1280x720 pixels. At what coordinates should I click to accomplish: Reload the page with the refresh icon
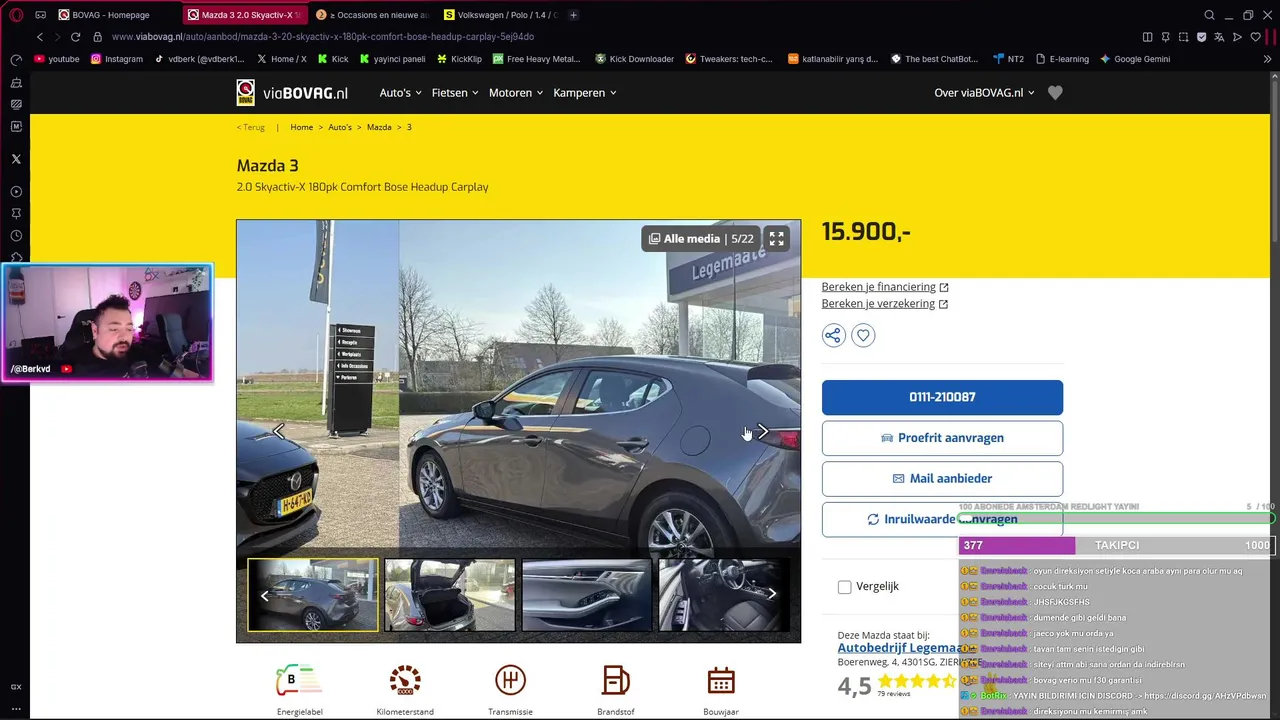(x=75, y=37)
